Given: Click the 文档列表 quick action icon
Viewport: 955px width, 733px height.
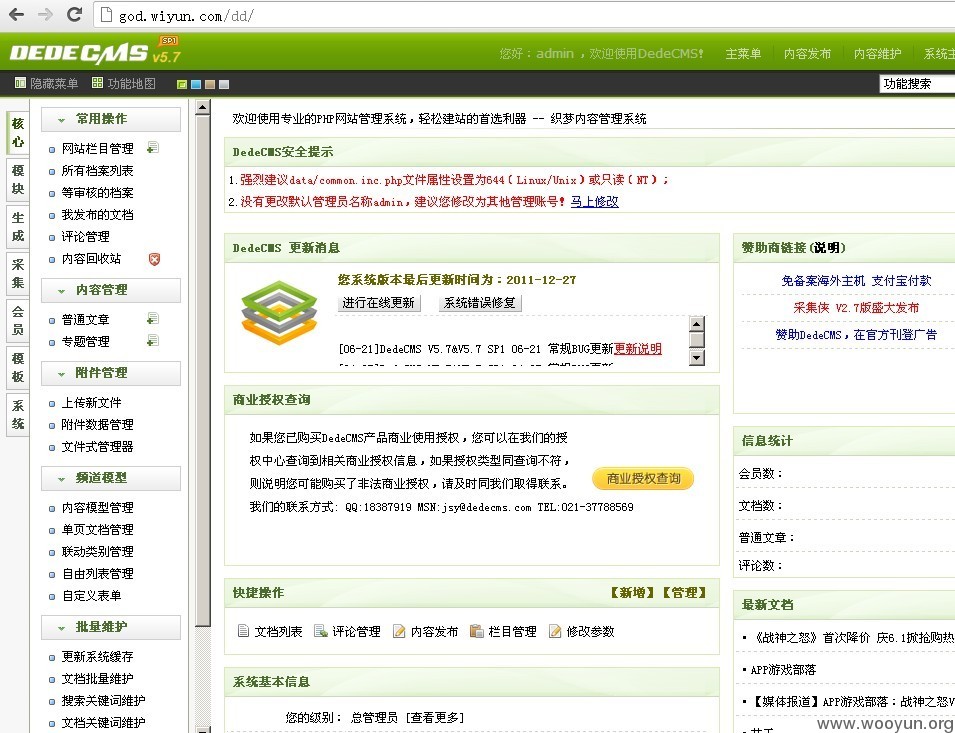Looking at the screenshot, I should coord(243,631).
